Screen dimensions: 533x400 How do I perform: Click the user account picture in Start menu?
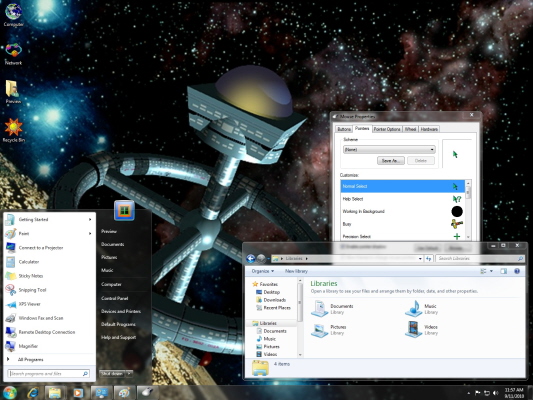point(124,210)
